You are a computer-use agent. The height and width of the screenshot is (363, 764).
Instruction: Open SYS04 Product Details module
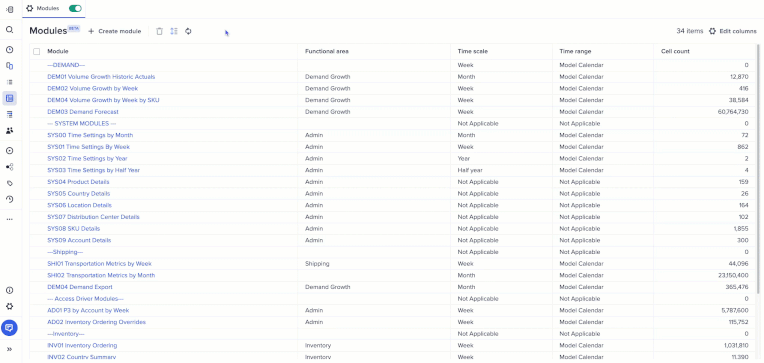pos(78,182)
